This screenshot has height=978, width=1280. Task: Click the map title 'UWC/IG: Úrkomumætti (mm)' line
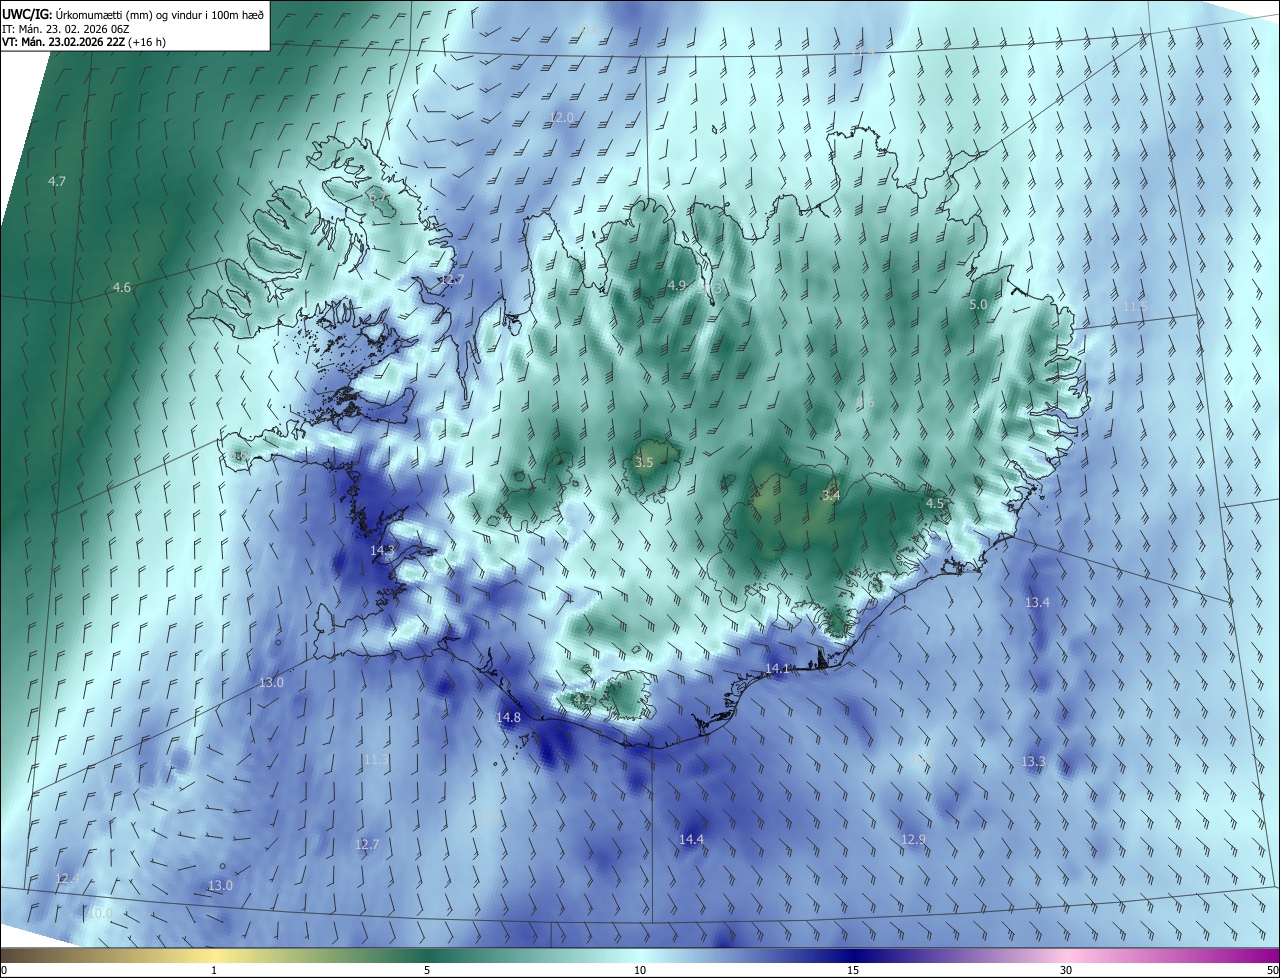coord(133,13)
